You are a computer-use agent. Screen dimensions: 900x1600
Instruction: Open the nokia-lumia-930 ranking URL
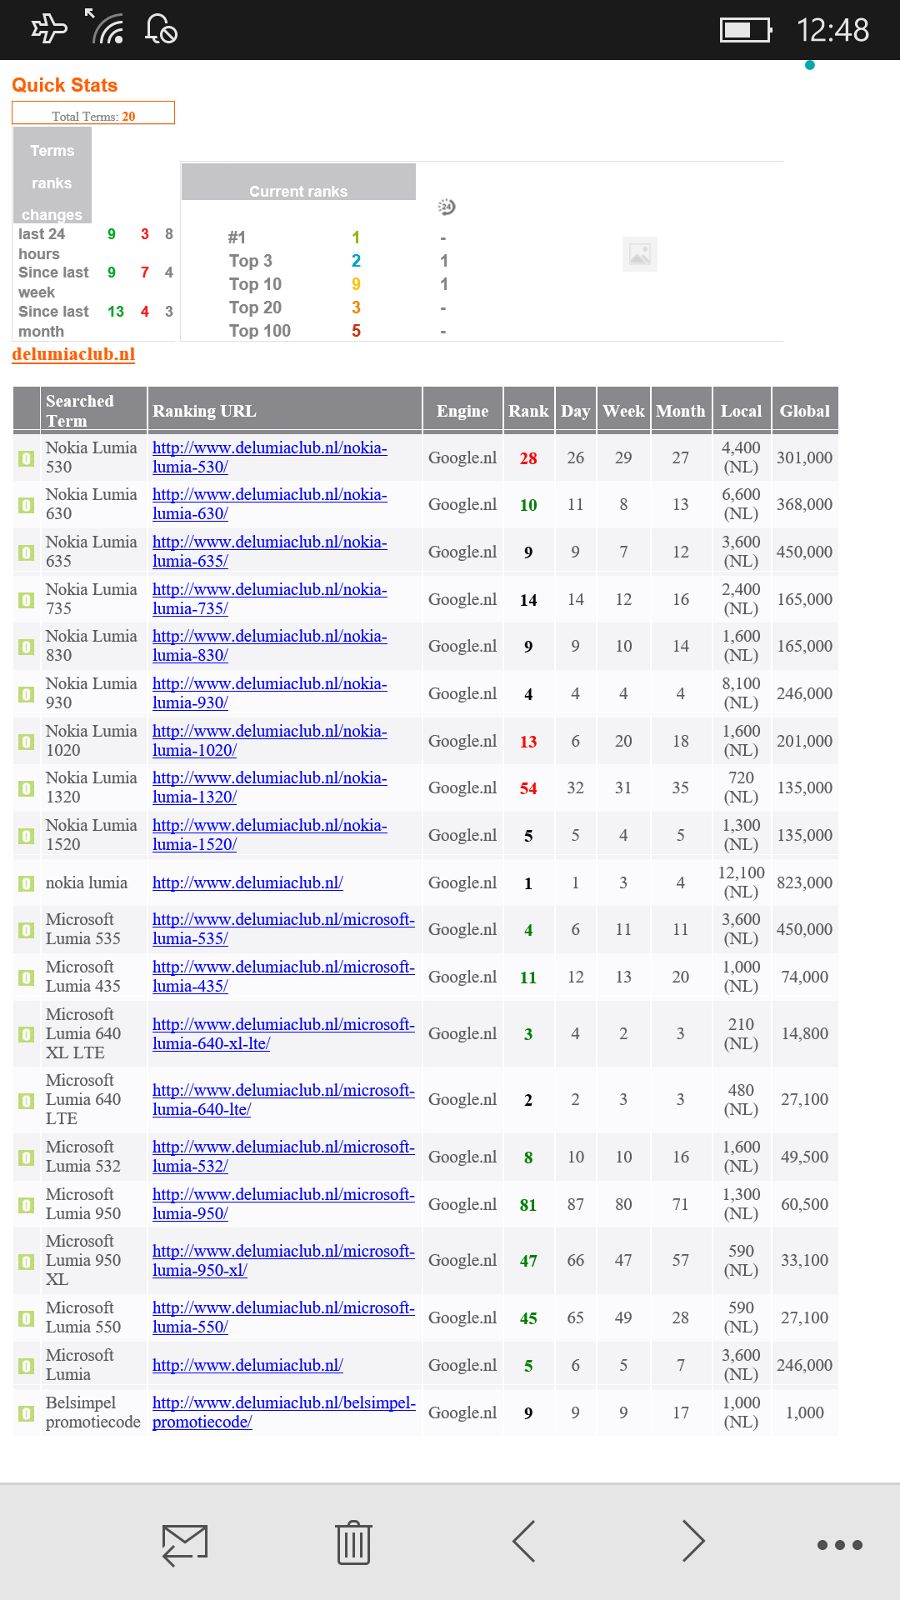tap(269, 693)
